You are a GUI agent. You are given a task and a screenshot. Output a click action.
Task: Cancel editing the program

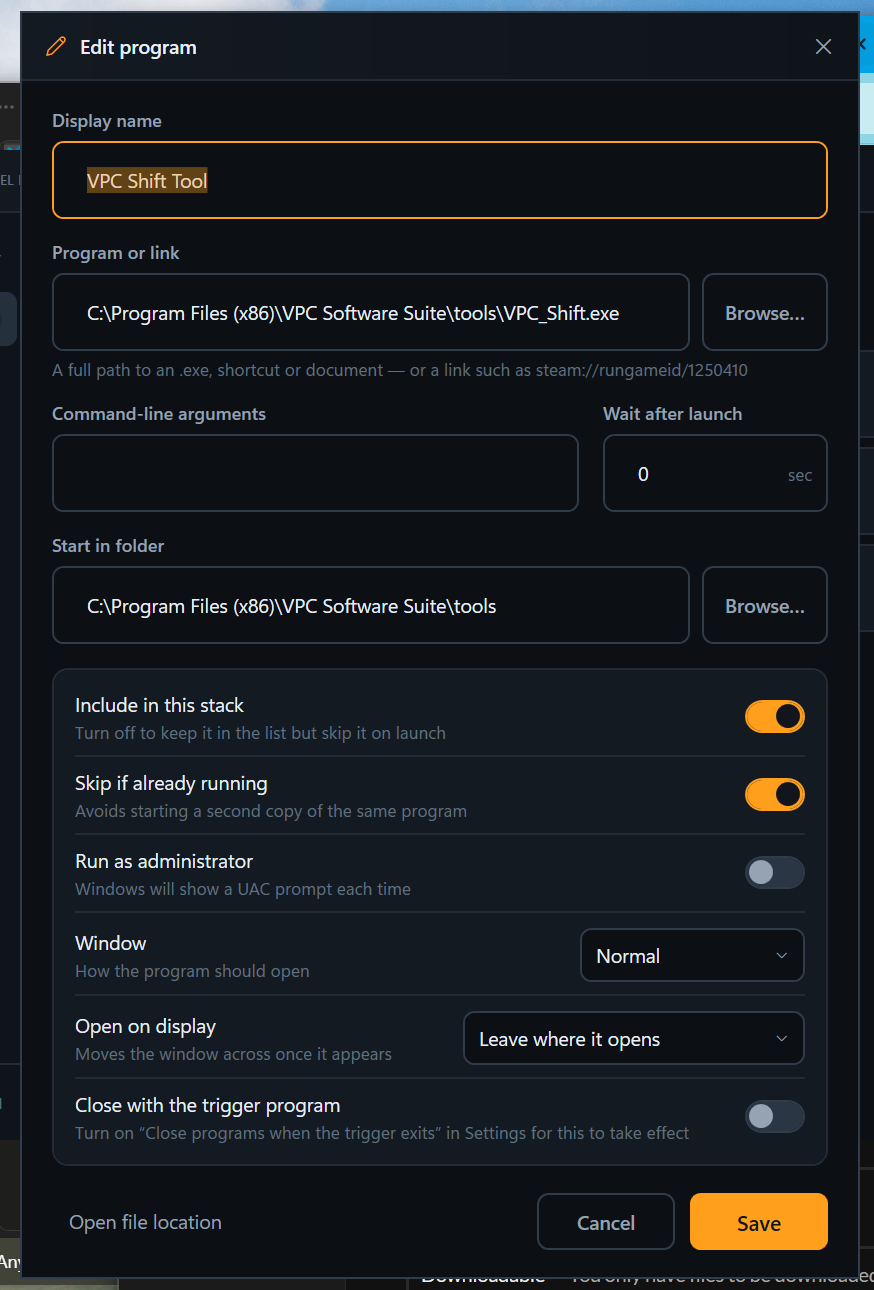(x=606, y=1222)
